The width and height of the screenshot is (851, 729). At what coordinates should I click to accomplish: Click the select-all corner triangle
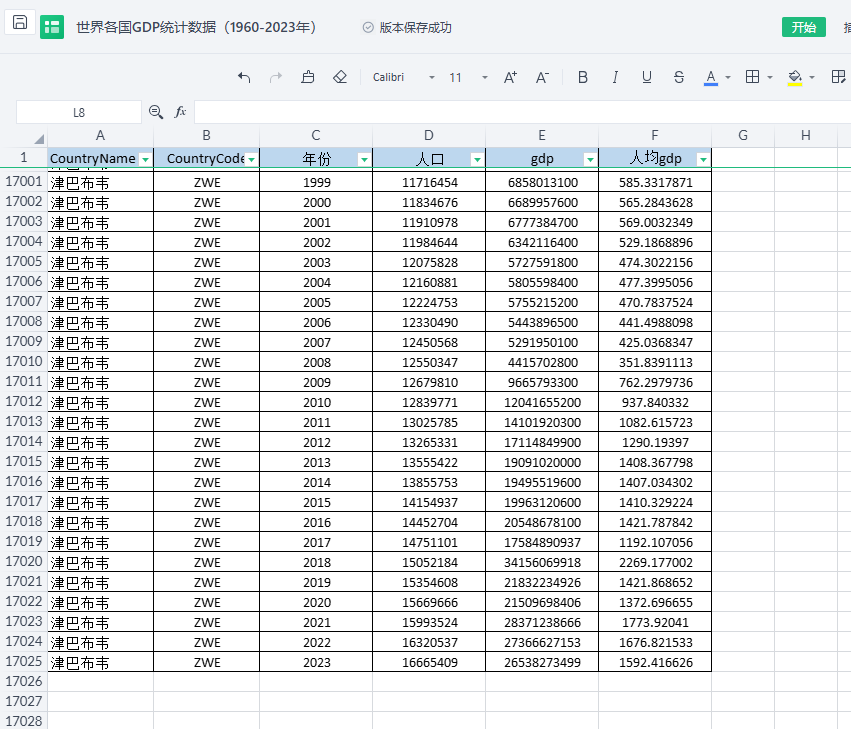click(39, 138)
